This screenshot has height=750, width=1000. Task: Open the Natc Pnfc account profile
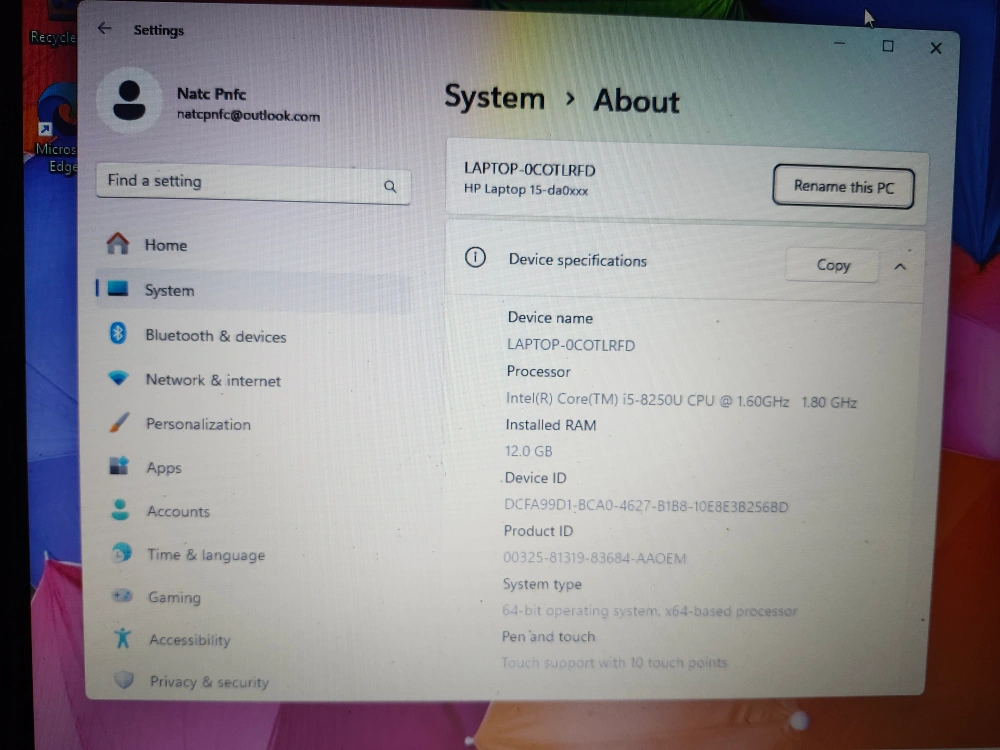[210, 103]
